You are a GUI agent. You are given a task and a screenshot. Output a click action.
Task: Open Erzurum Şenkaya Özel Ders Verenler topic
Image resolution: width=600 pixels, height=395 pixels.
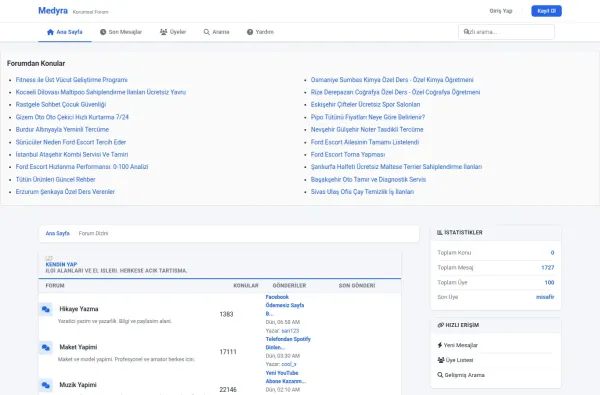65,191
